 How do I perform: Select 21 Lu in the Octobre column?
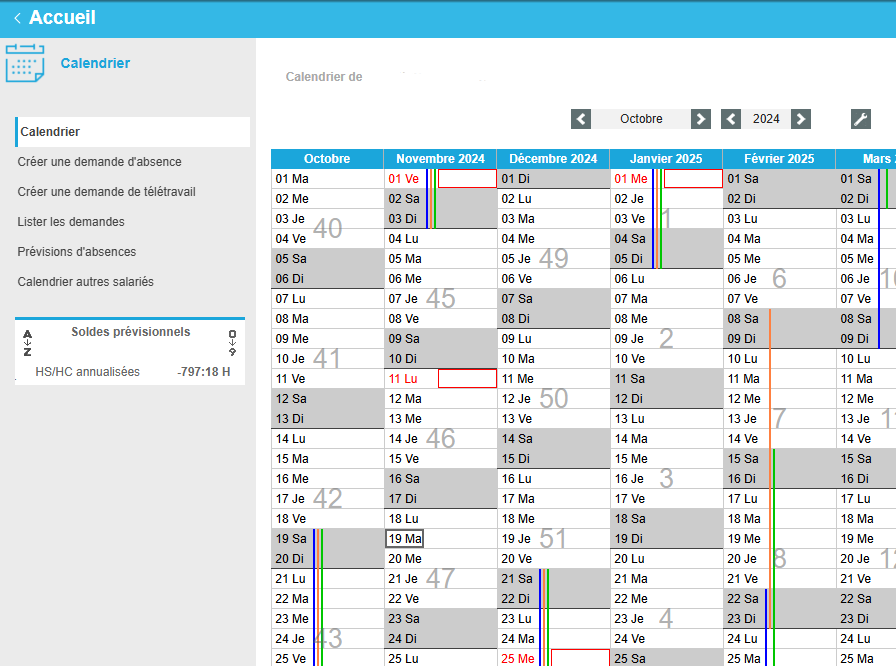pos(327,579)
